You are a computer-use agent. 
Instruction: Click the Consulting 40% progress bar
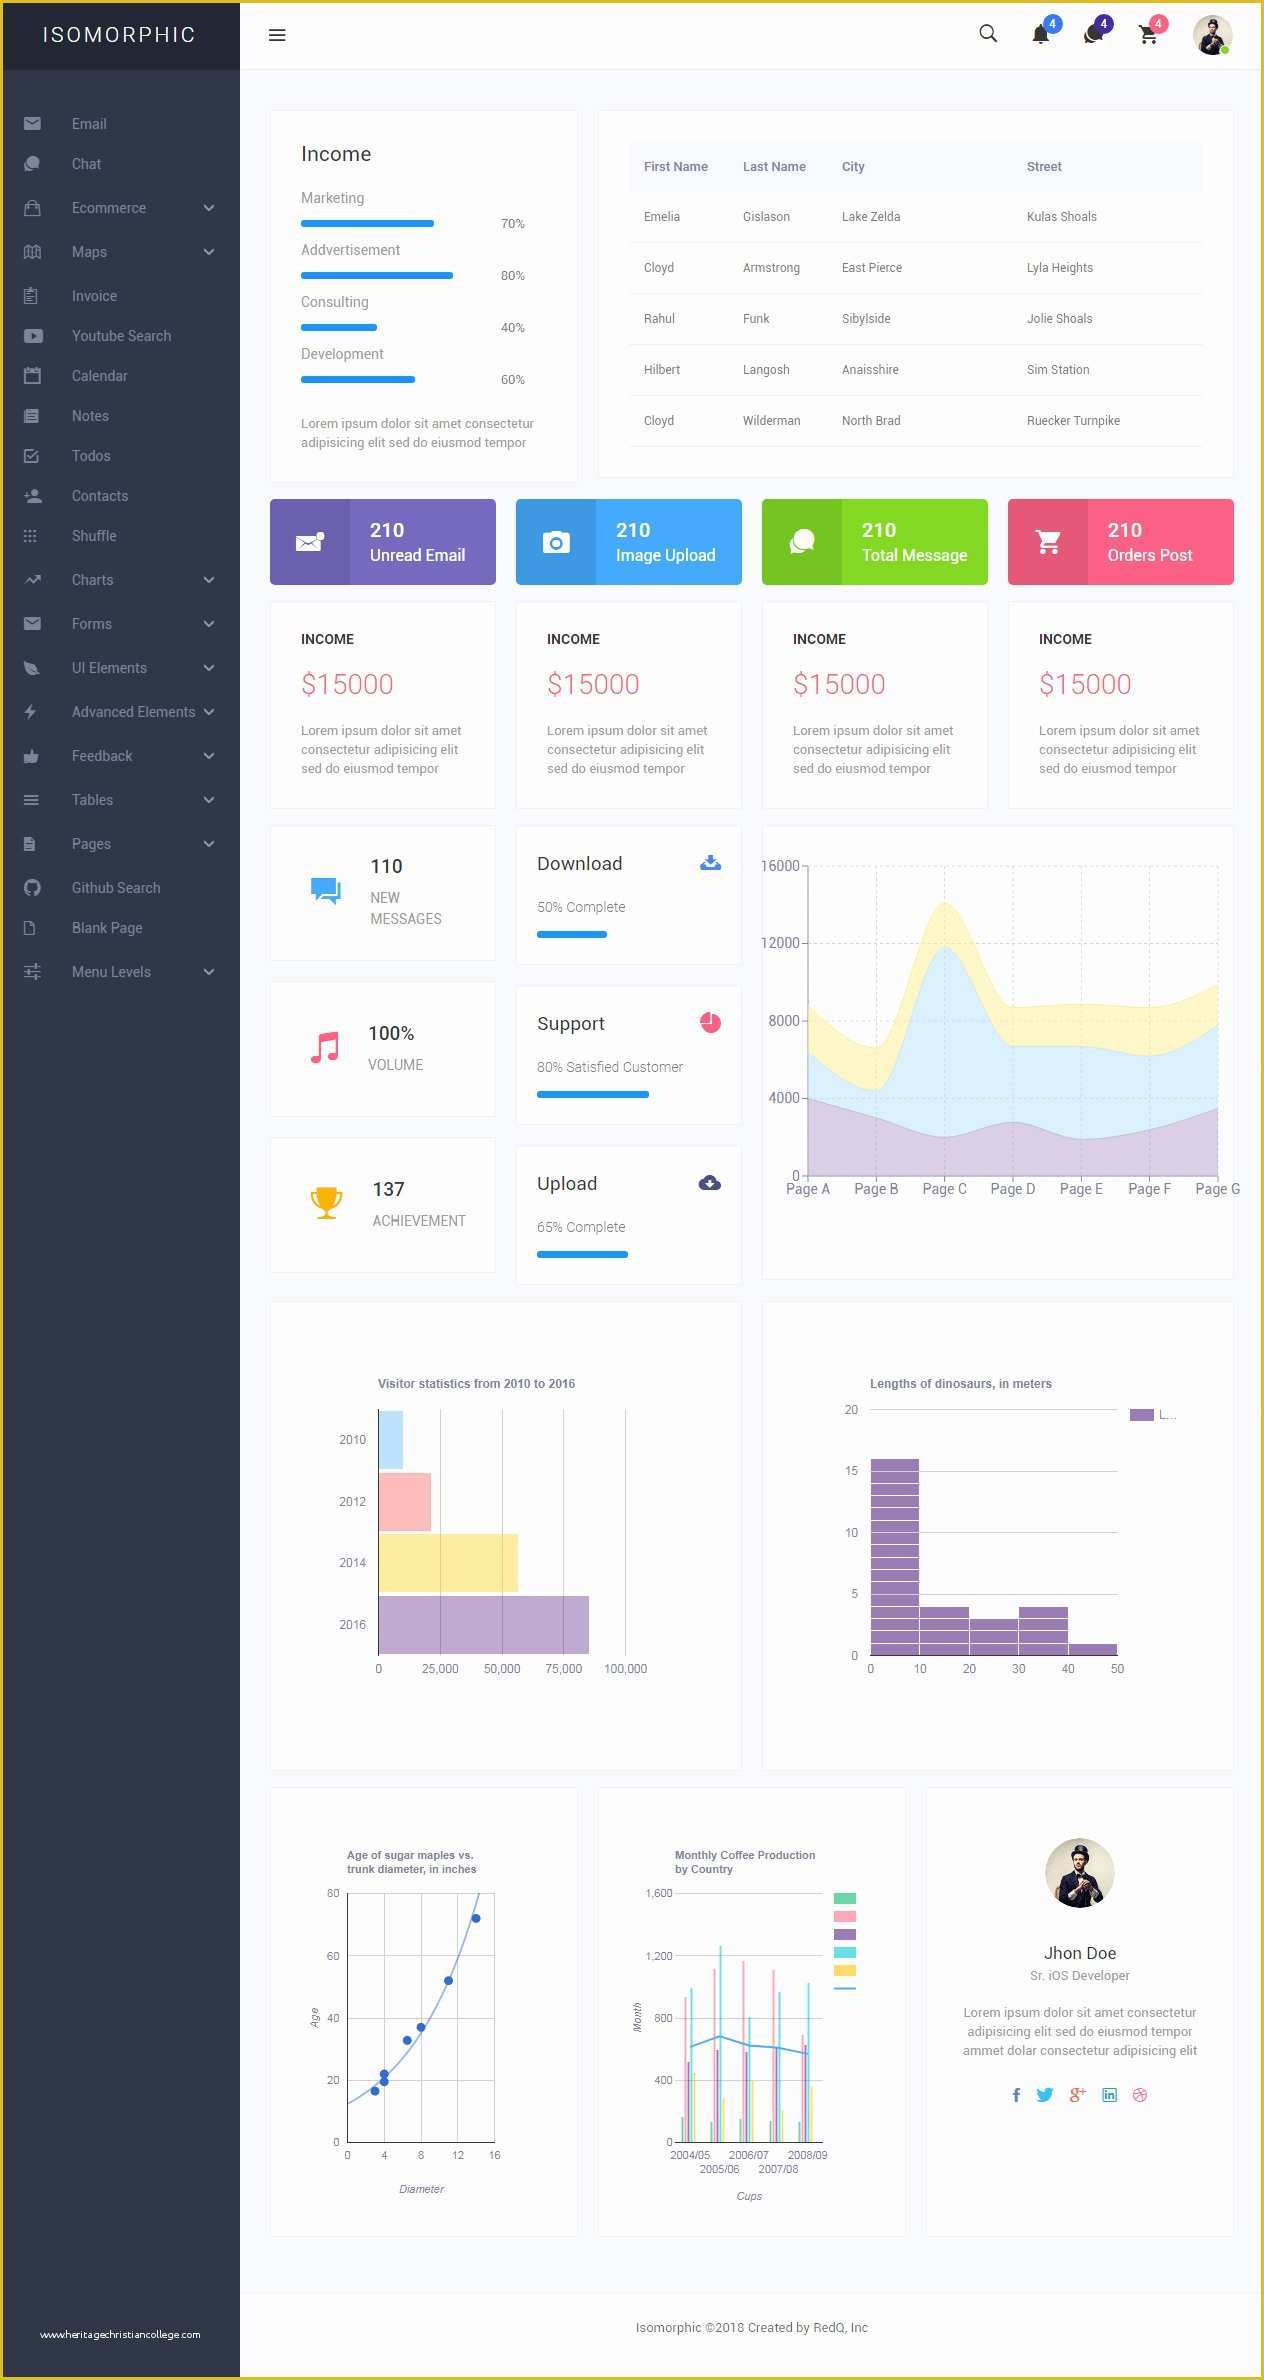[339, 328]
